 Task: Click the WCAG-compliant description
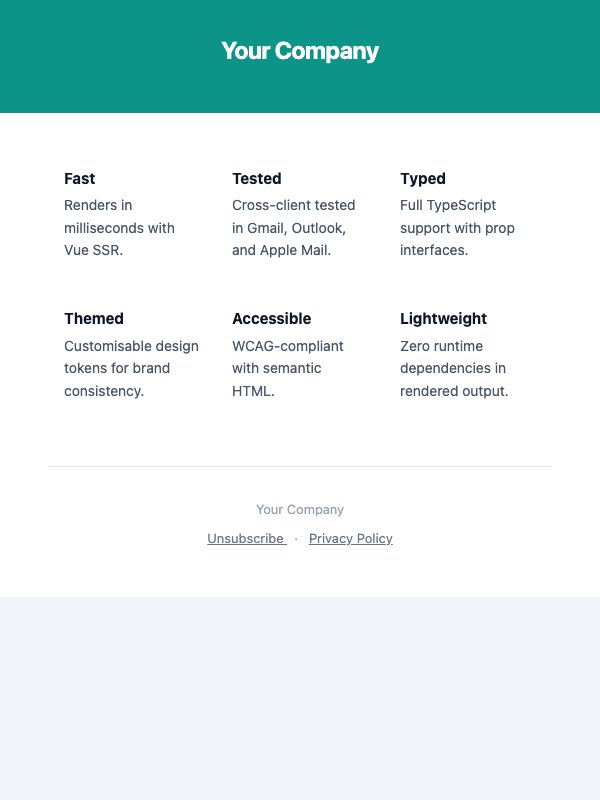[x=288, y=368]
